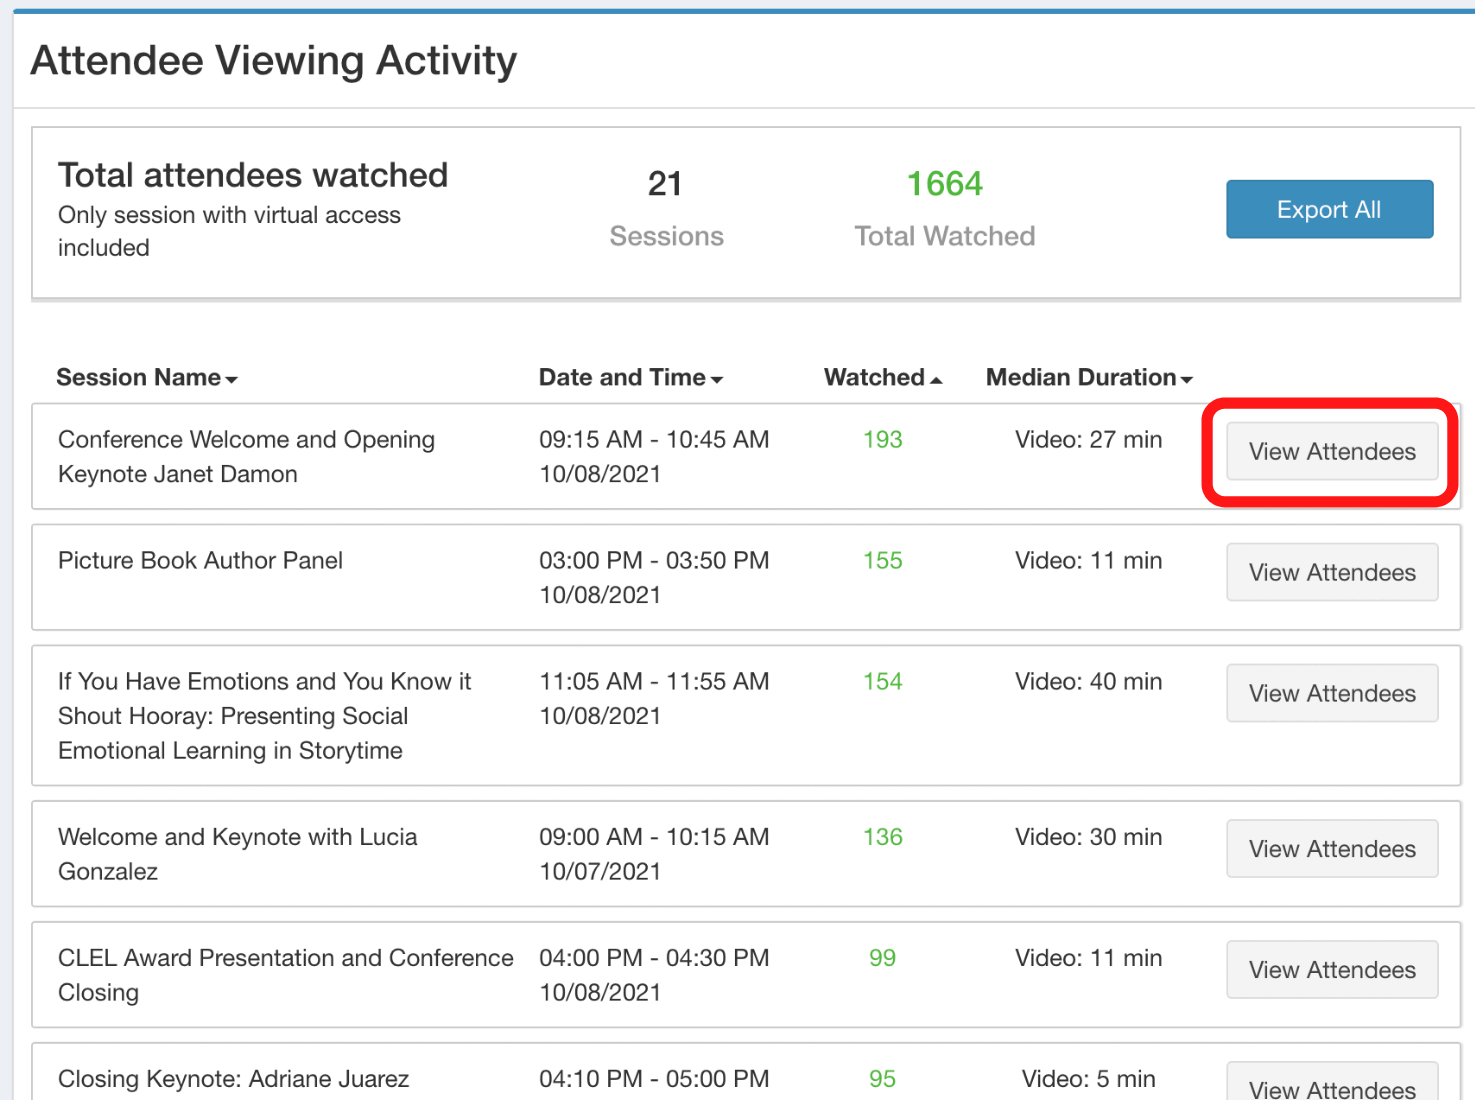Viewport: 1475px width, 1100px height.
Task: View attendees for CLEL Award Presentation
Action: tap(1331, 970)
